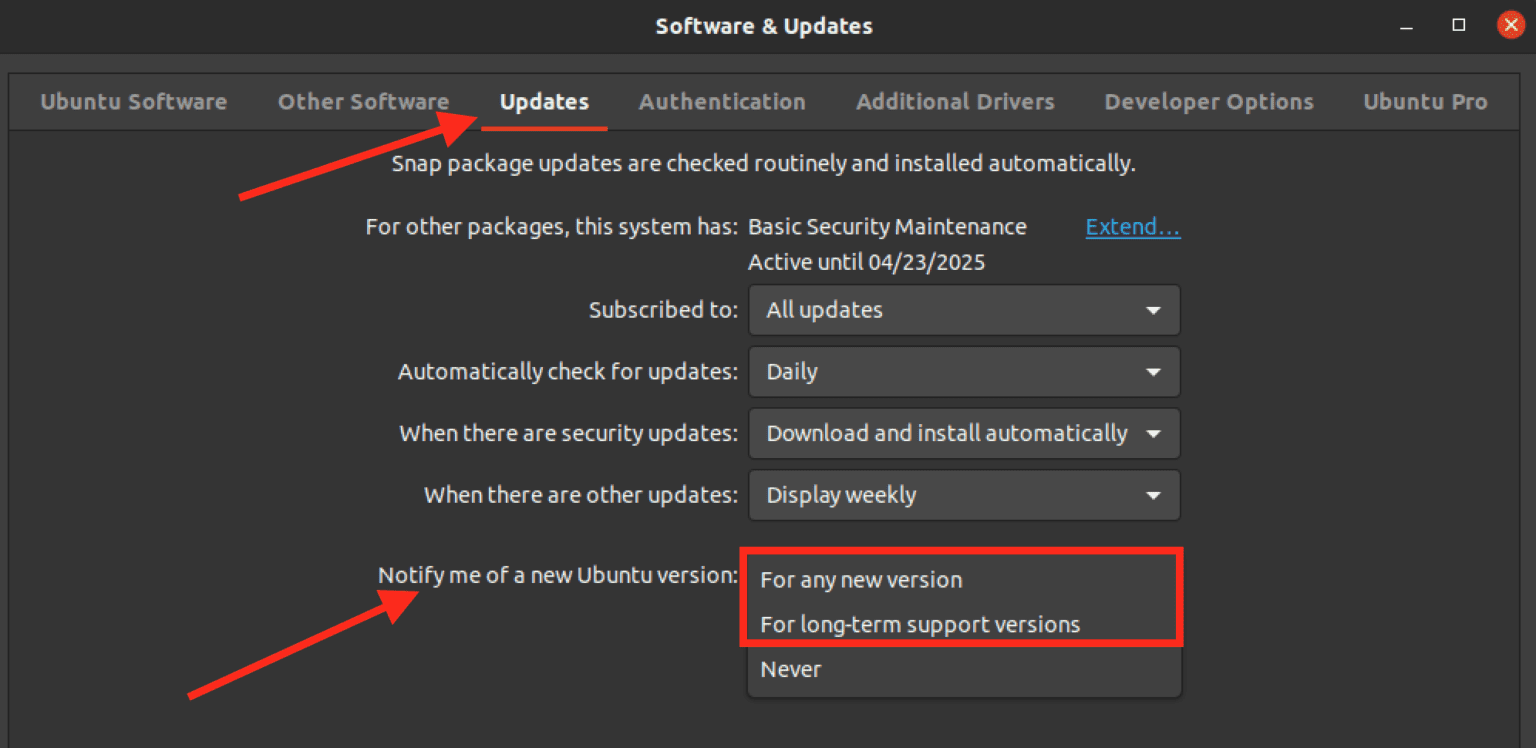Open the Authentication tab

pos(722,101)
